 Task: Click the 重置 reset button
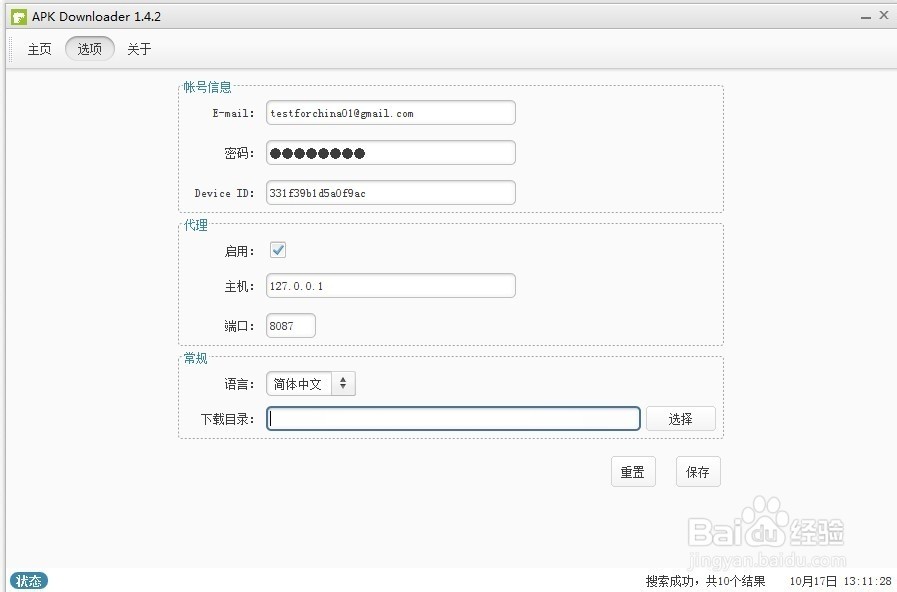pyautogui.click(x=633, y=472)
